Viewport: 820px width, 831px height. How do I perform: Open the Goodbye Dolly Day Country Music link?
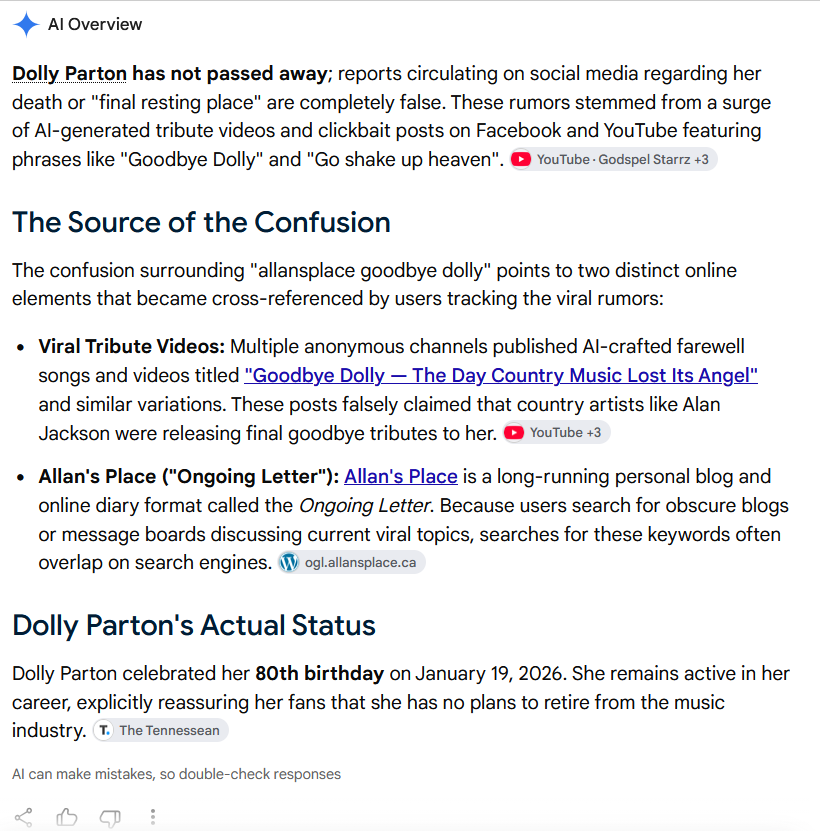501,375
